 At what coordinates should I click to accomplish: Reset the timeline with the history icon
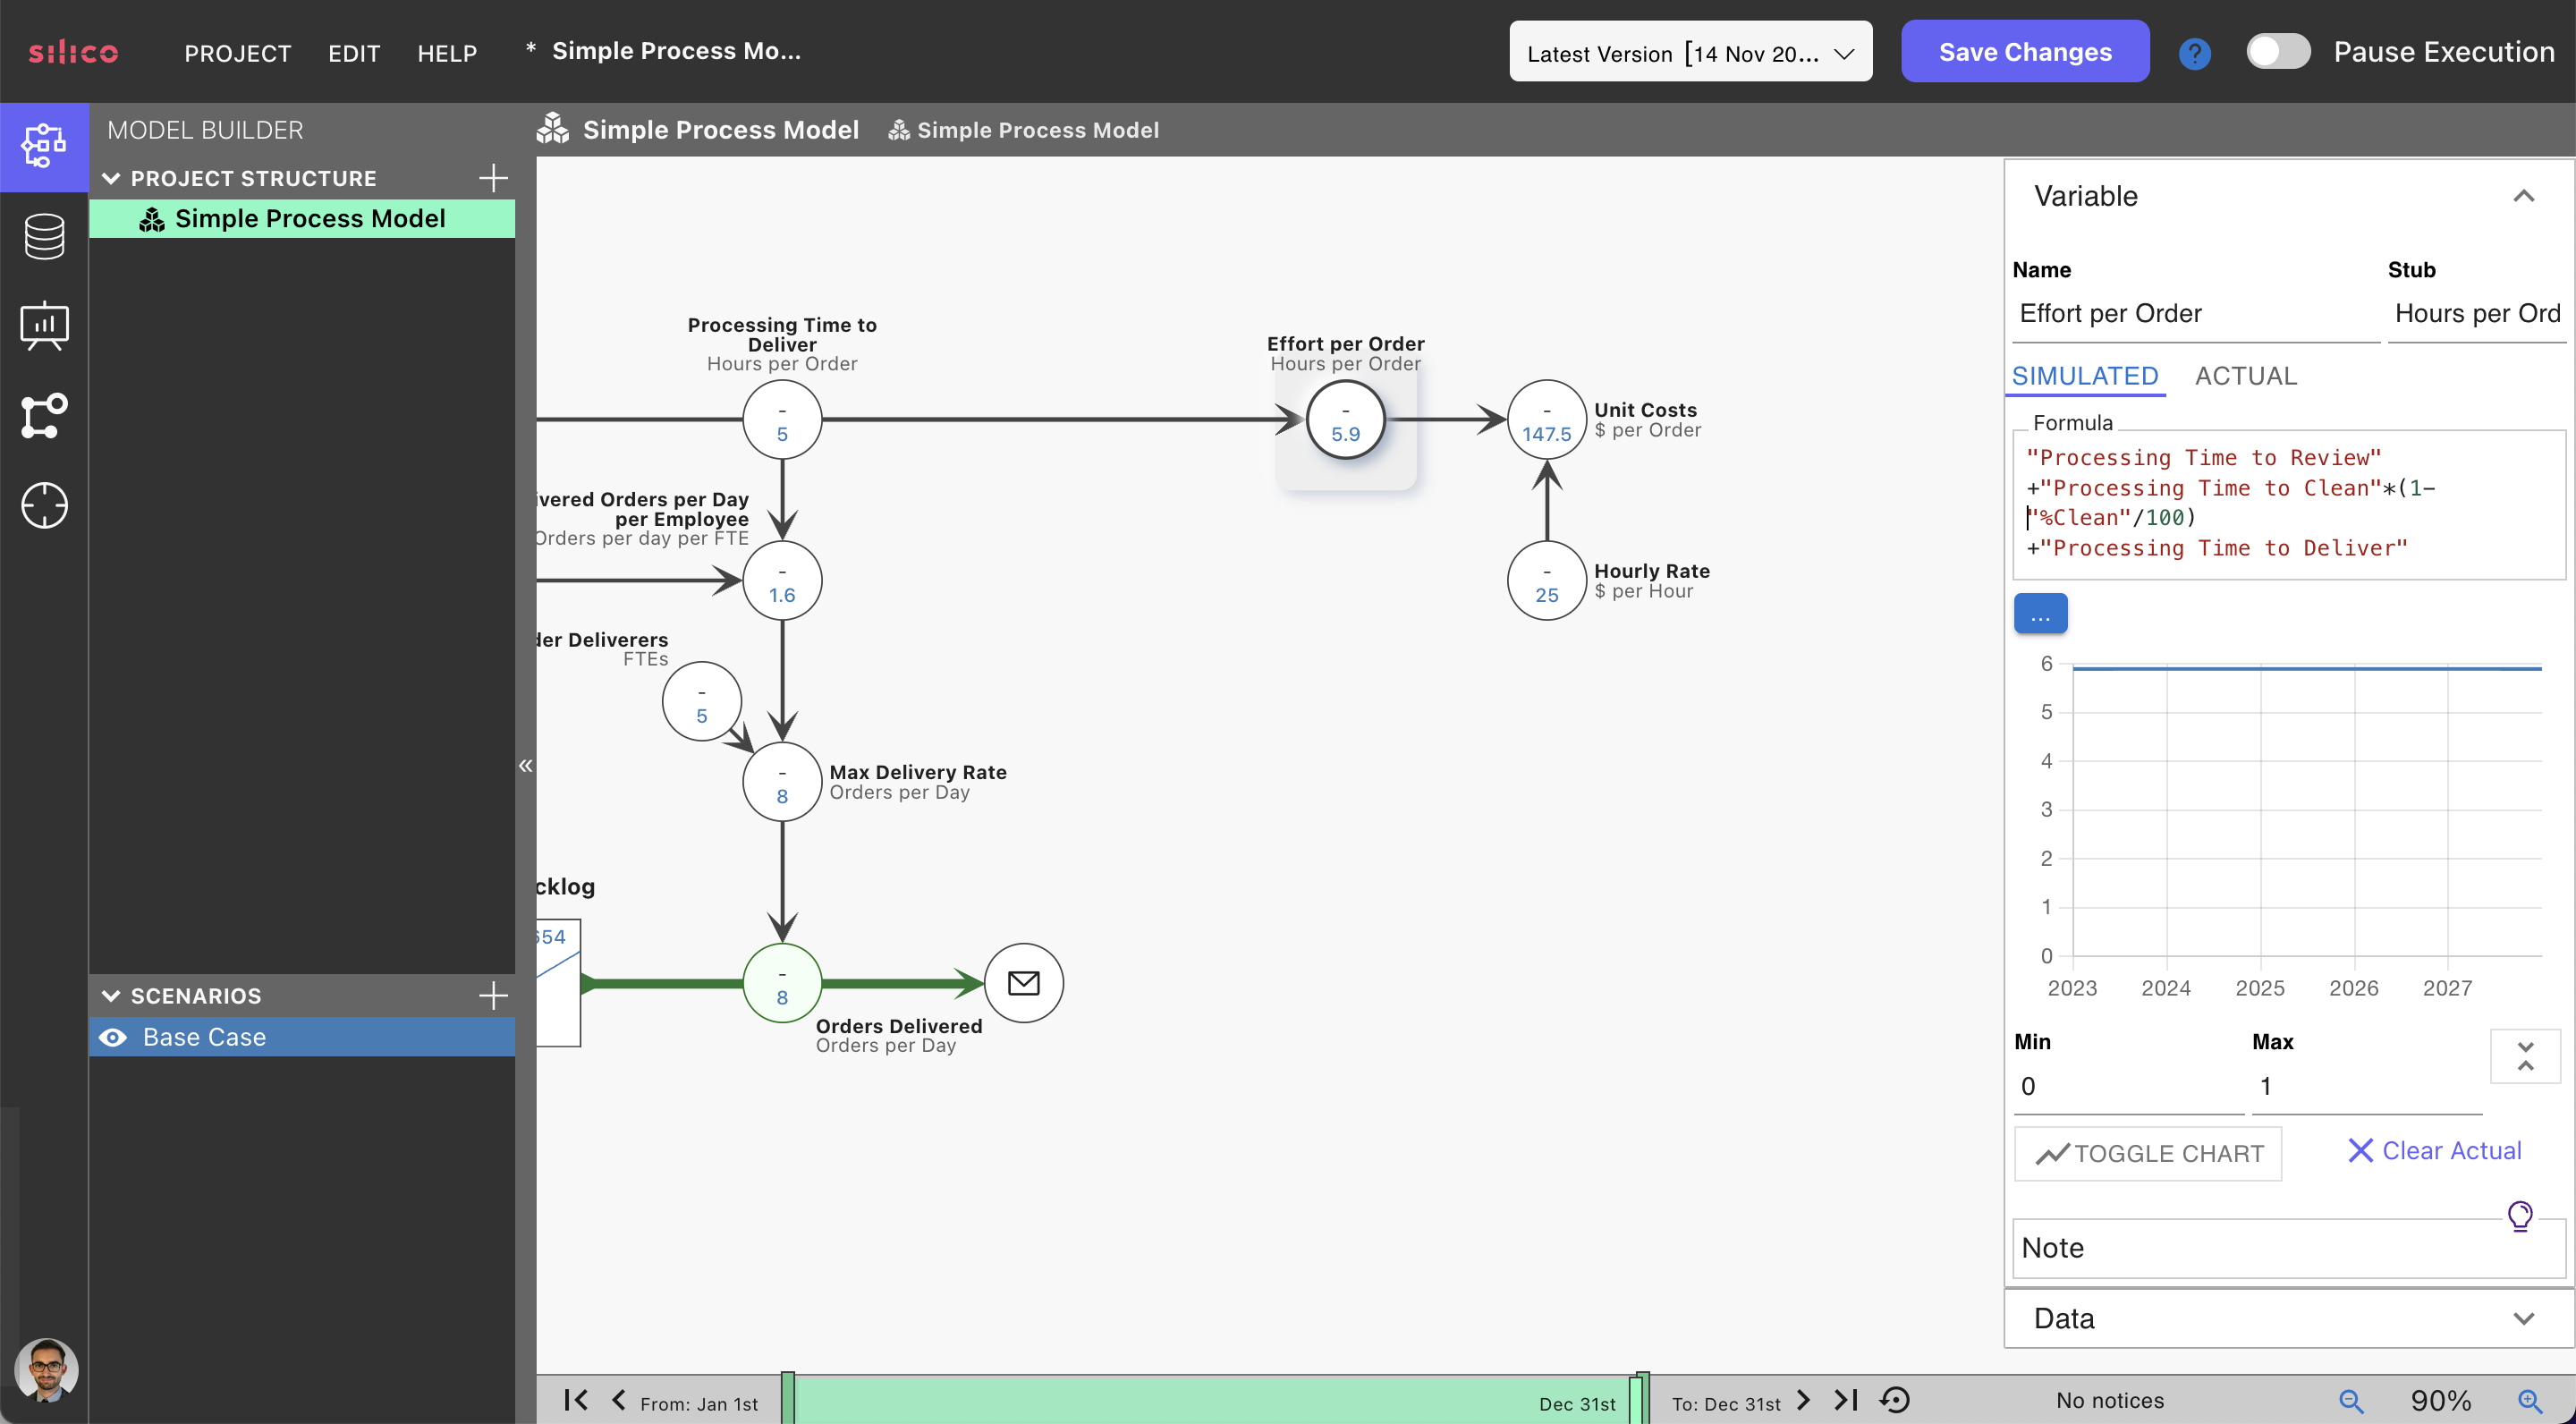1894,1400
